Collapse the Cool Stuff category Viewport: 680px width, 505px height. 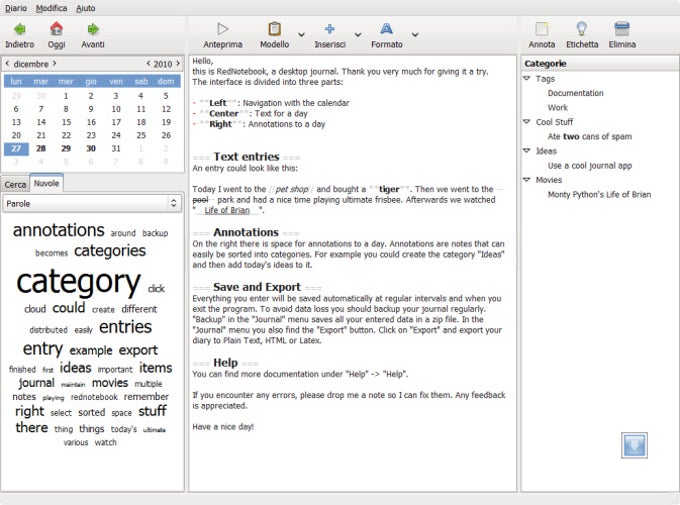click(x=527, y=122)
